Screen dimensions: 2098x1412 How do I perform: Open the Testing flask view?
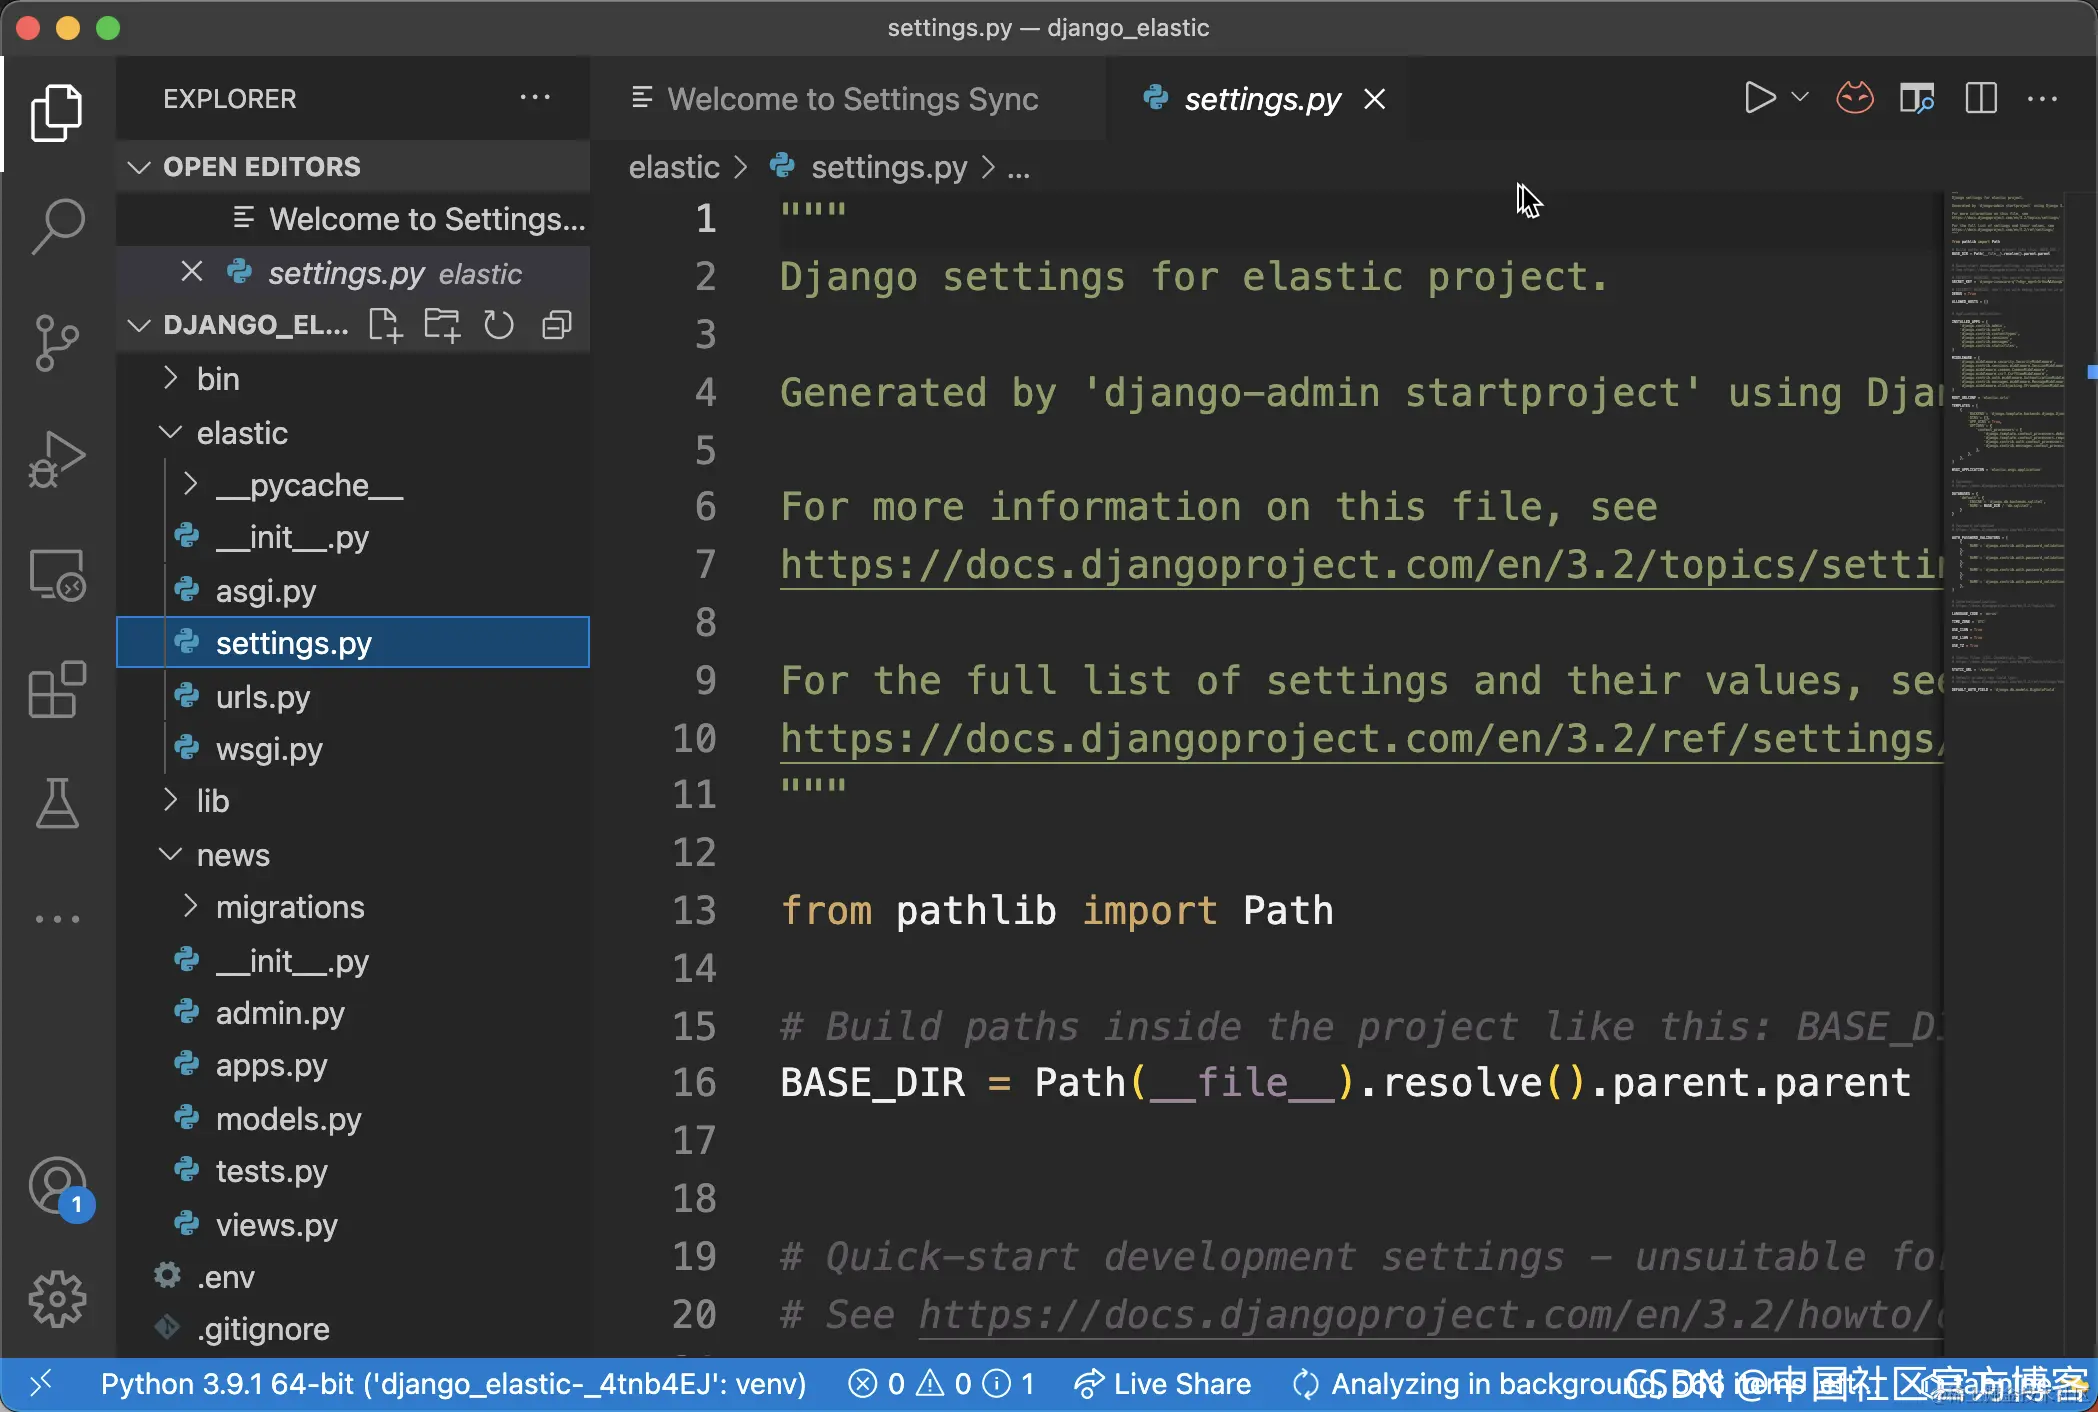(57, 804)
